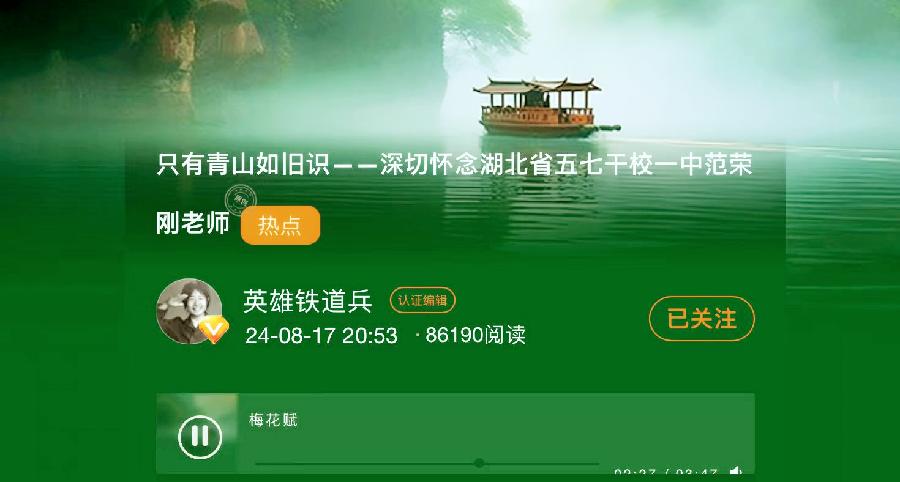Pause the 梅花赋 audio playback
Image resolution: width=900 pixels, height=482 pixels.
point(200,437)
